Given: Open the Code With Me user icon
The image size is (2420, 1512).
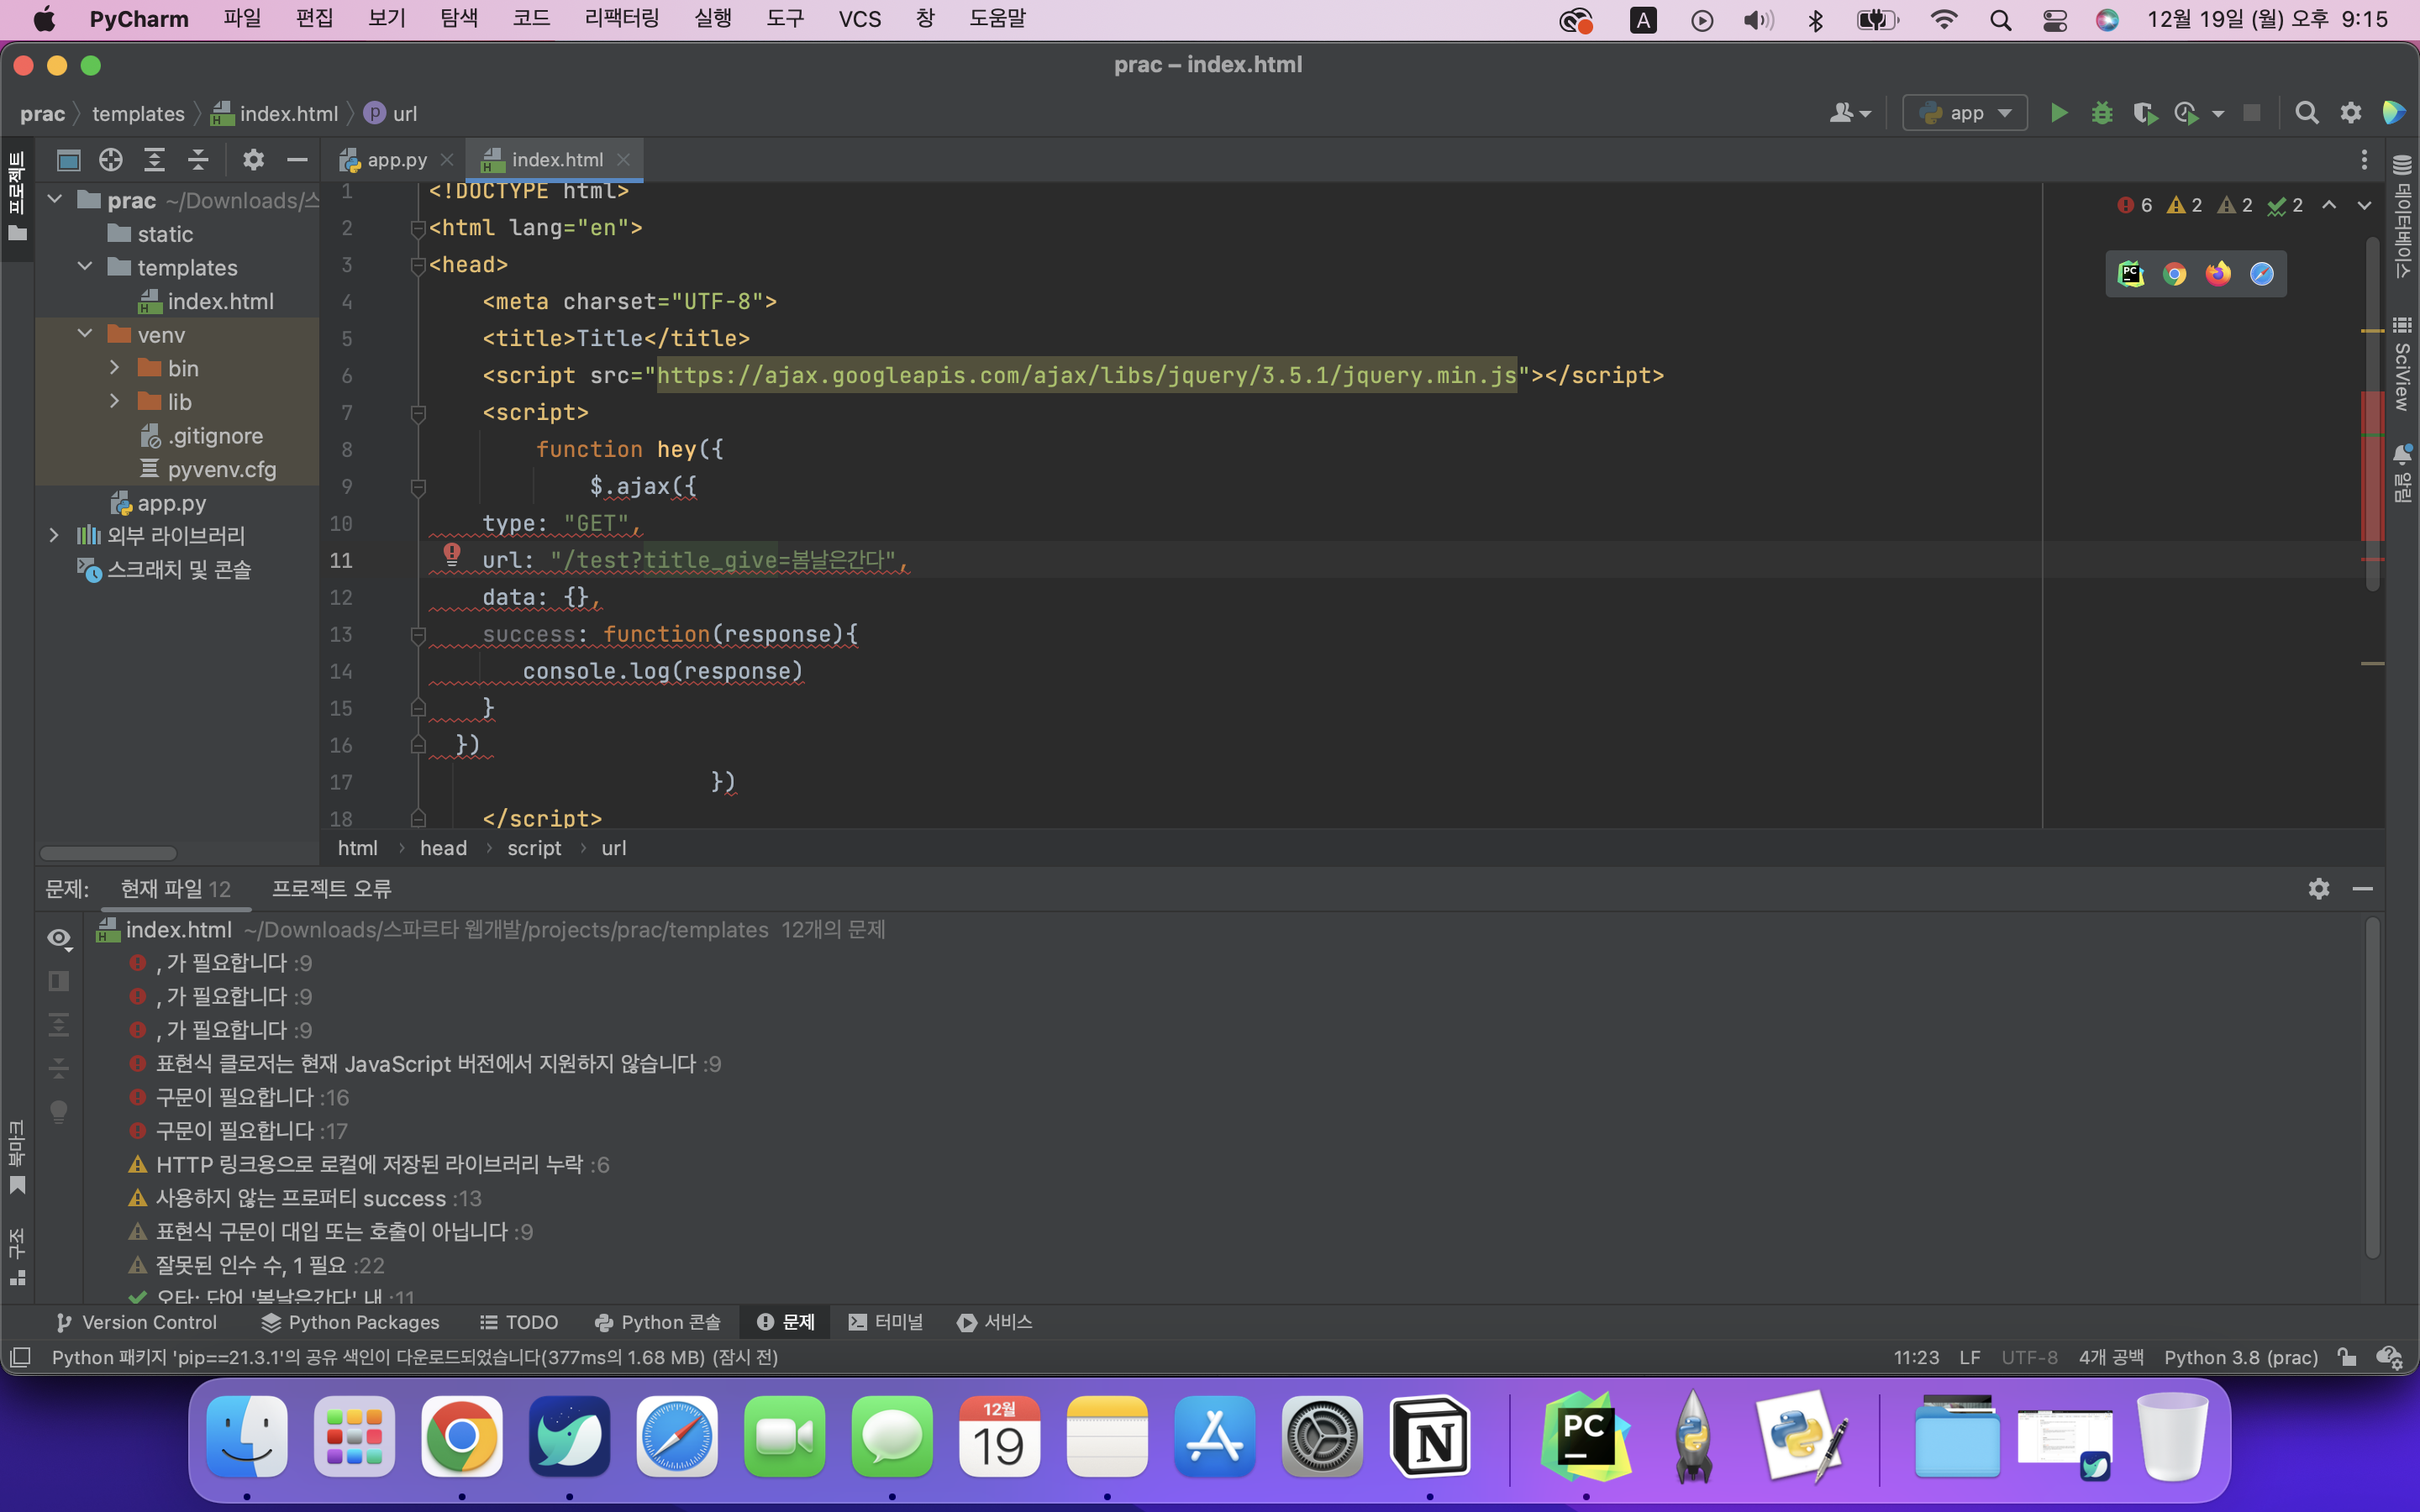Looking at the screenshot, I should click(1849, 113).
